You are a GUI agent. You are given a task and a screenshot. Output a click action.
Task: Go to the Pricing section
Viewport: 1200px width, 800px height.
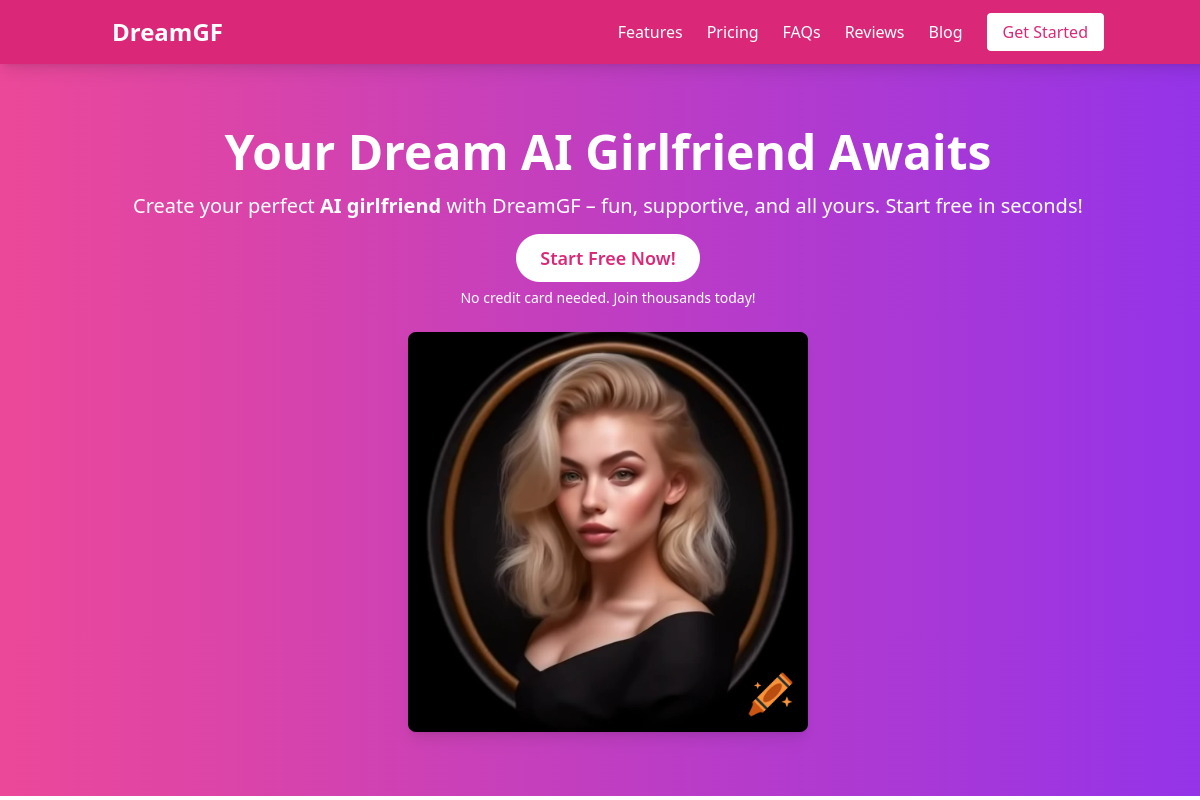pyautogui.click(x=732, y=32)
